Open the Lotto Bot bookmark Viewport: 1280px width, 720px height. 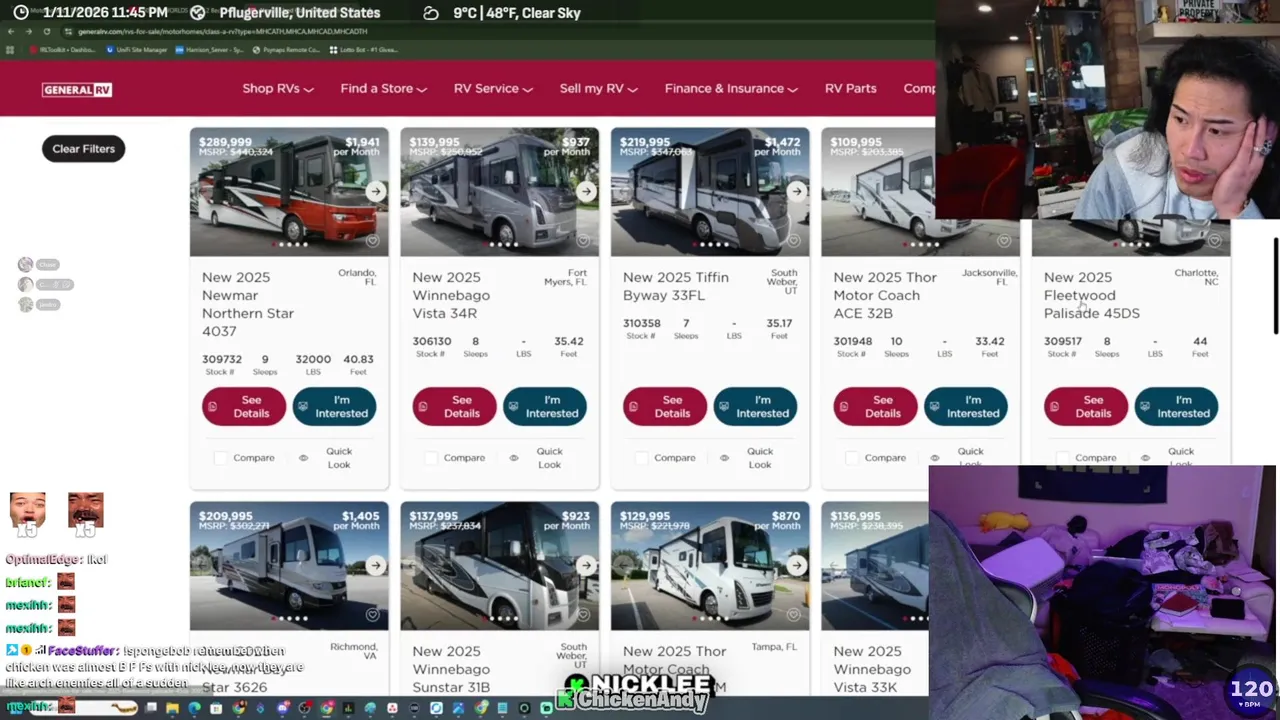click(363, 49)
